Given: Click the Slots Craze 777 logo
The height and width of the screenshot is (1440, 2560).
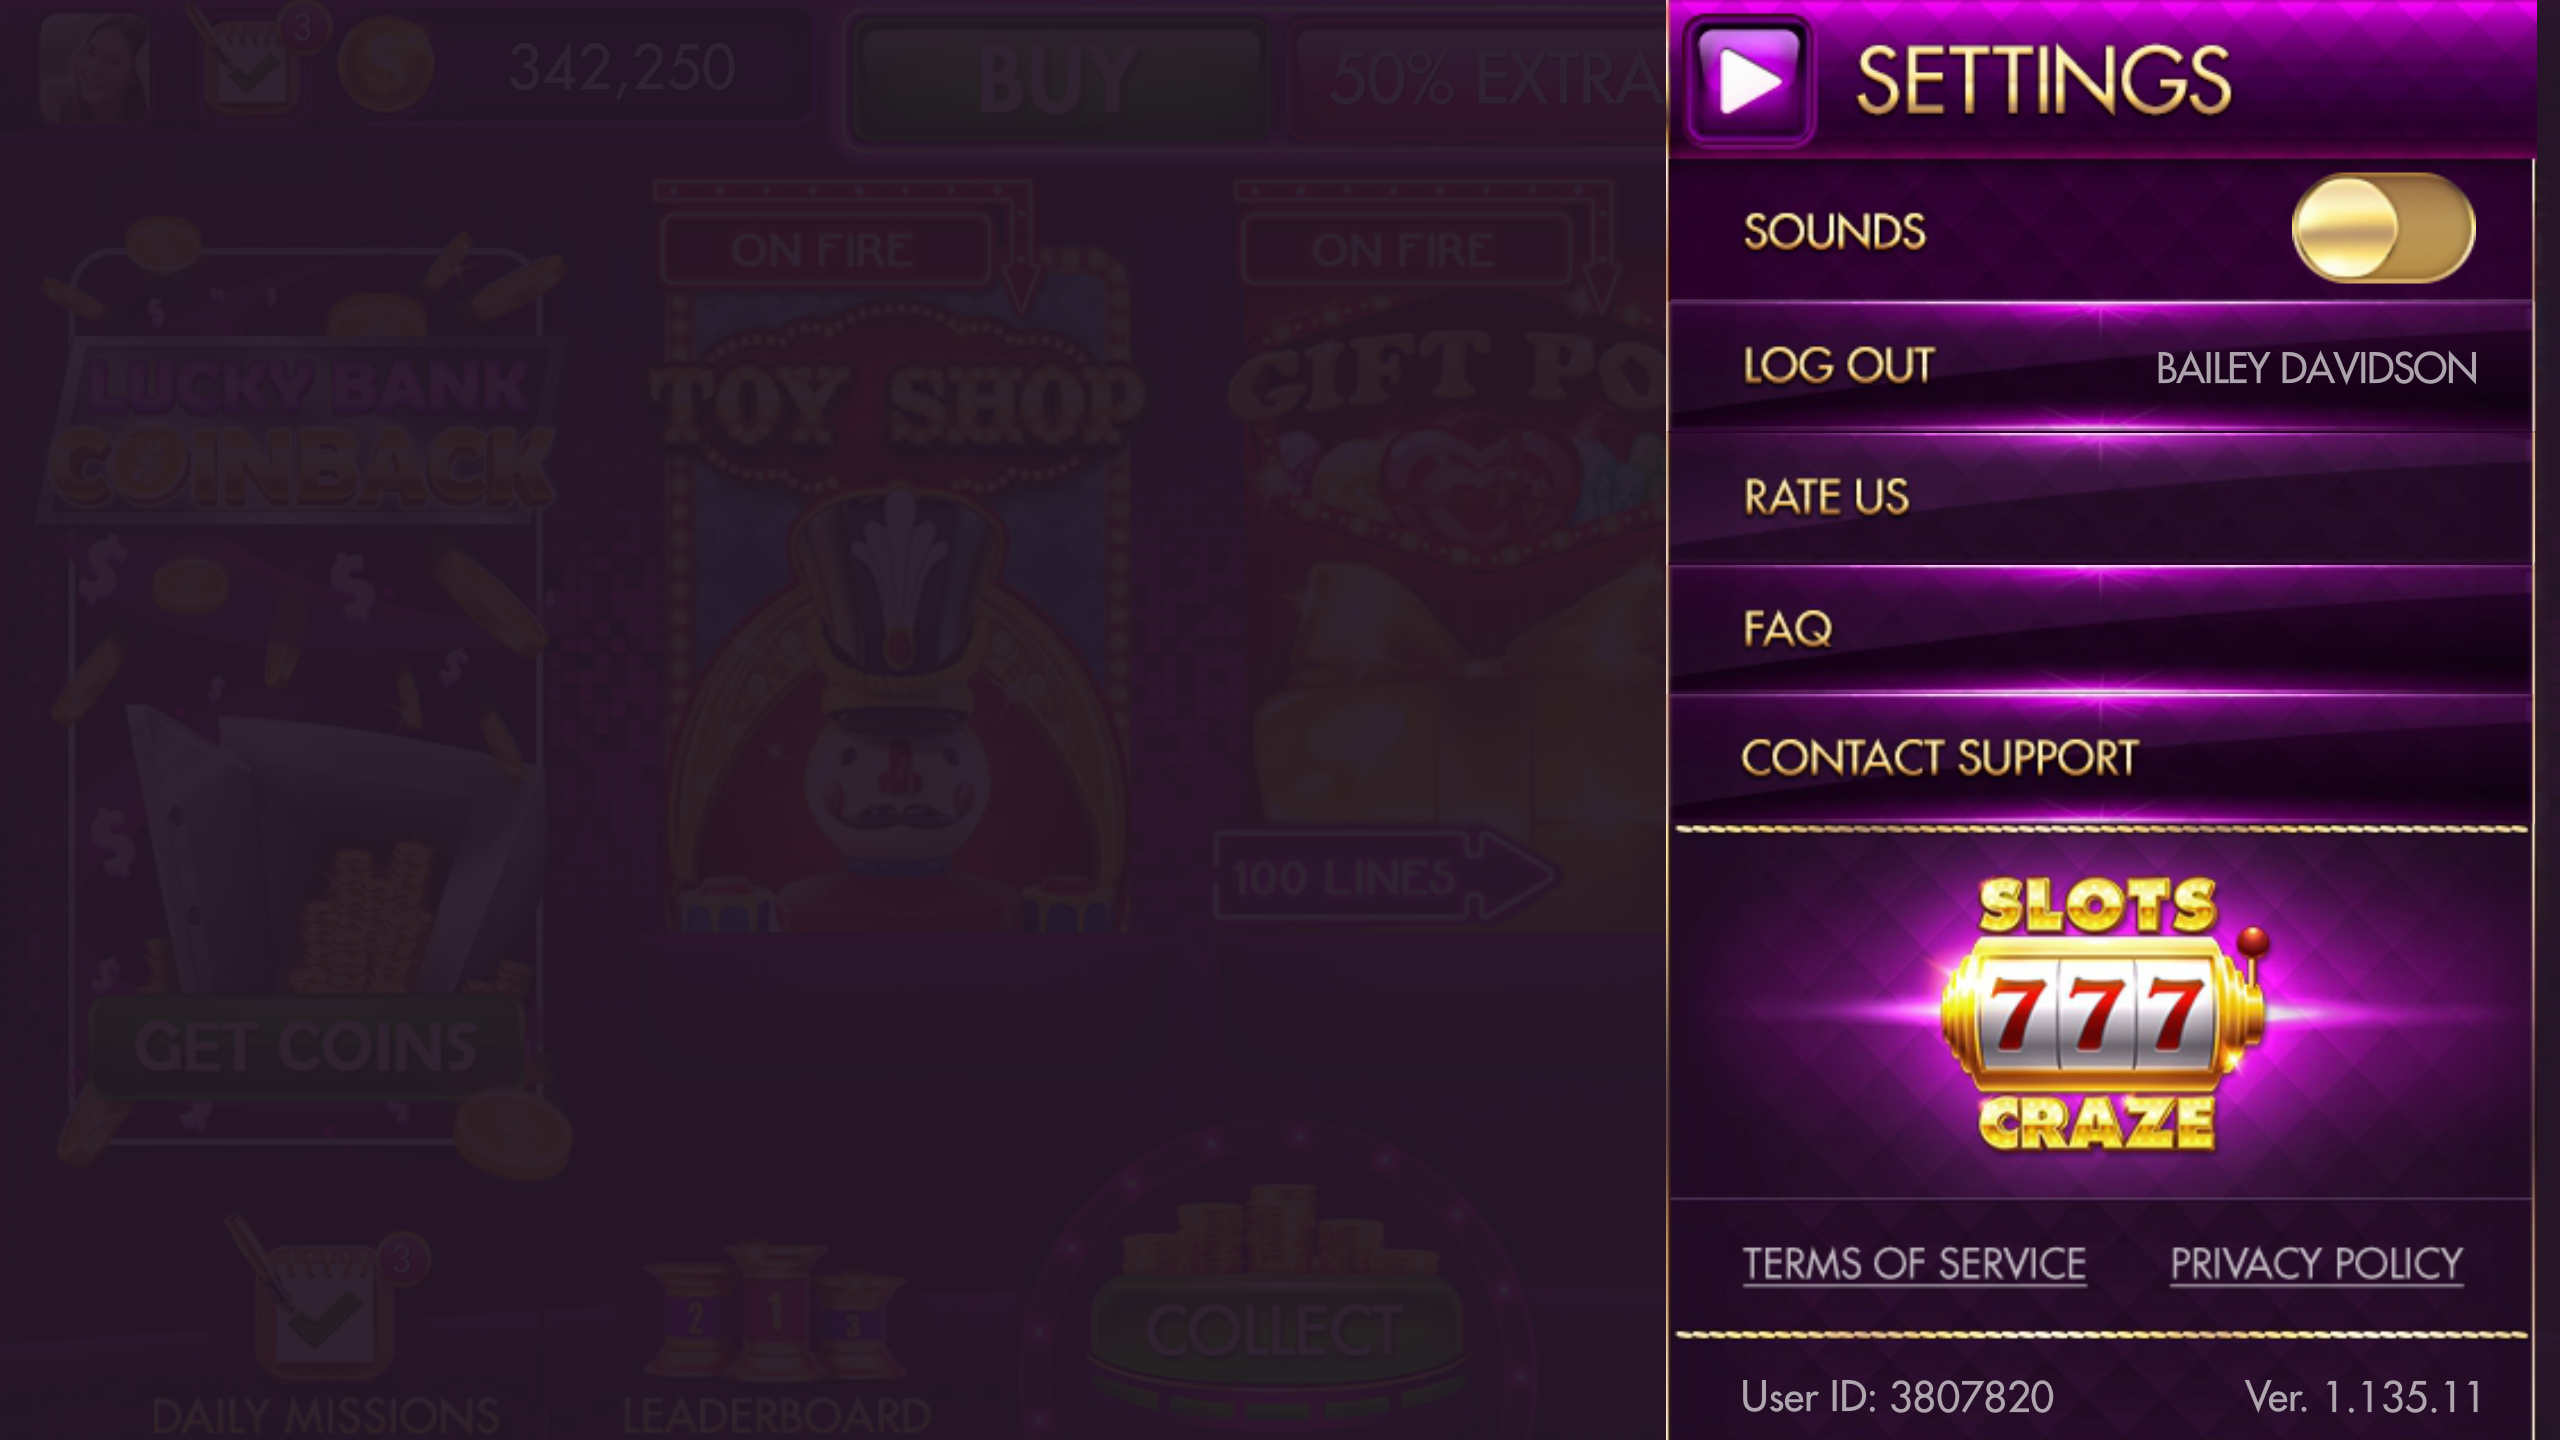Looking at the screenshot, I should 2098,1014.
